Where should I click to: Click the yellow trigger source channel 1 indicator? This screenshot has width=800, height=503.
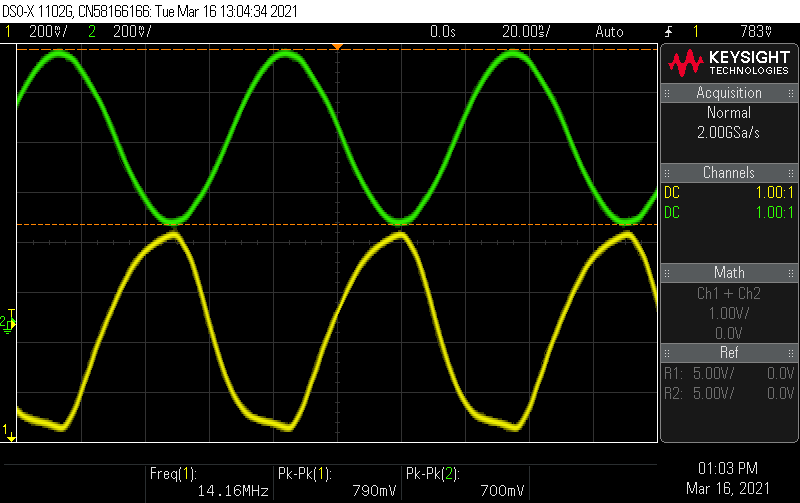point(696,32)
